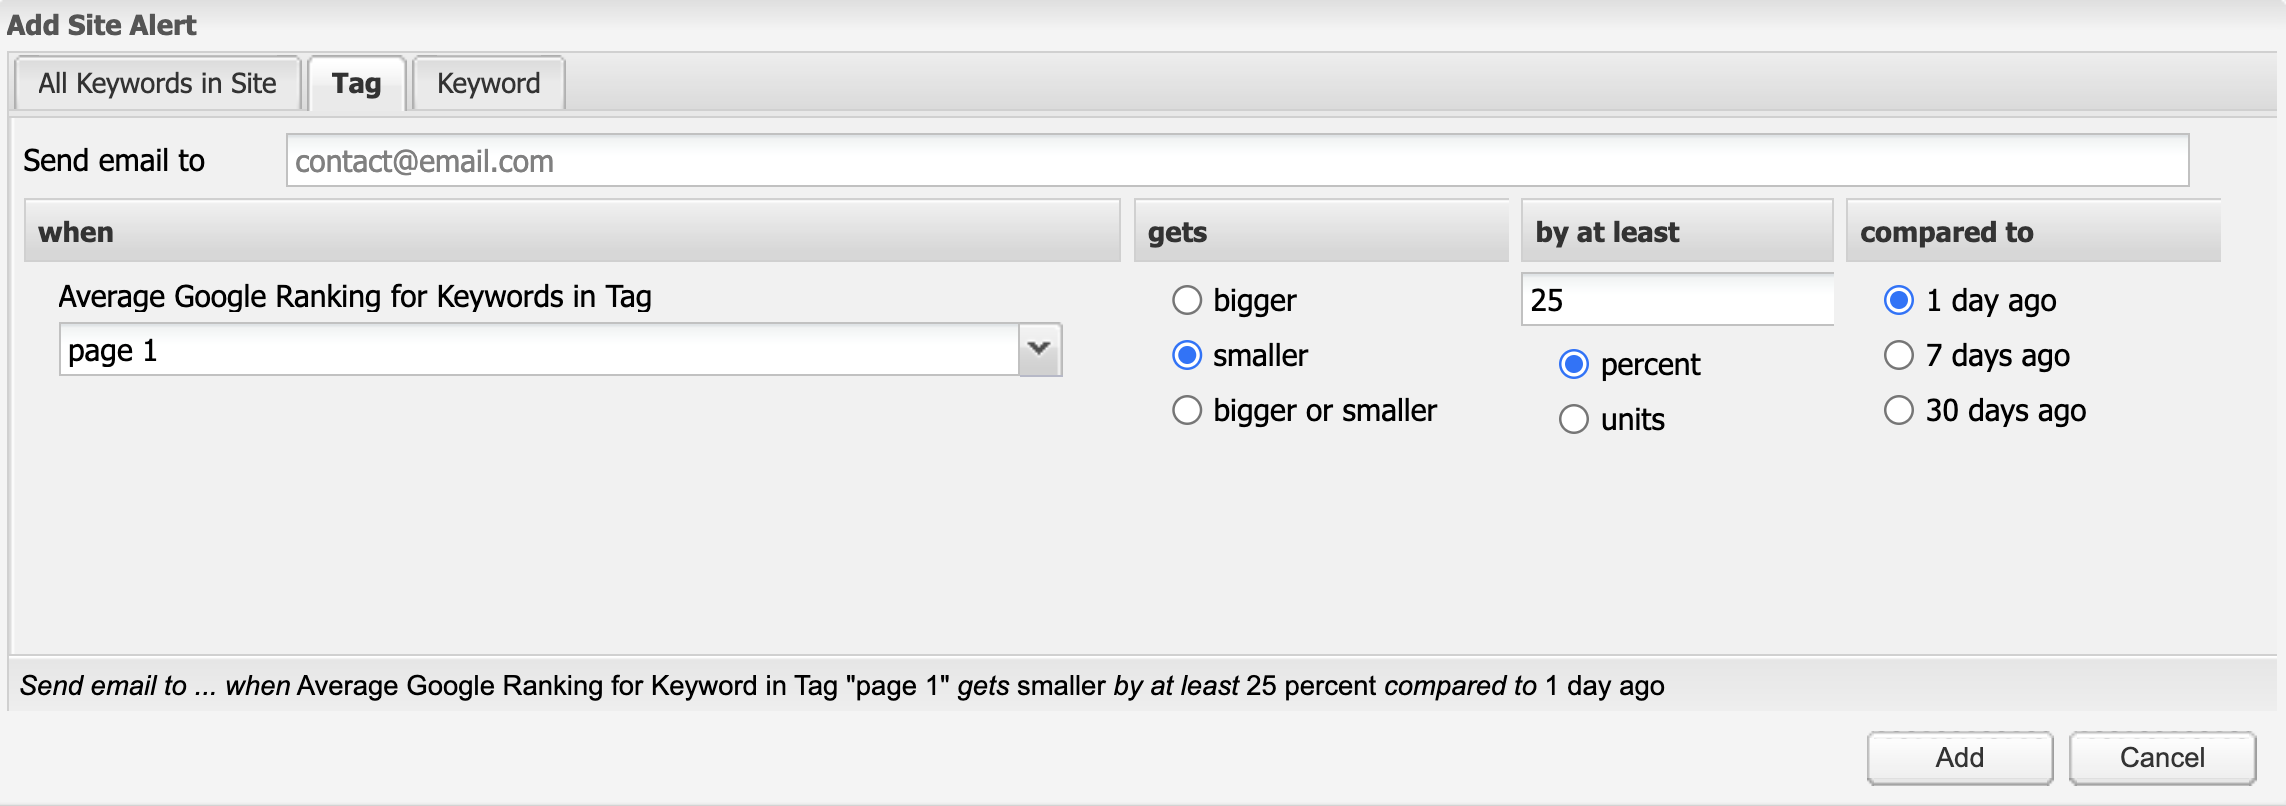
Task: Open the tag dropdown arrow
Action: 1039,350
